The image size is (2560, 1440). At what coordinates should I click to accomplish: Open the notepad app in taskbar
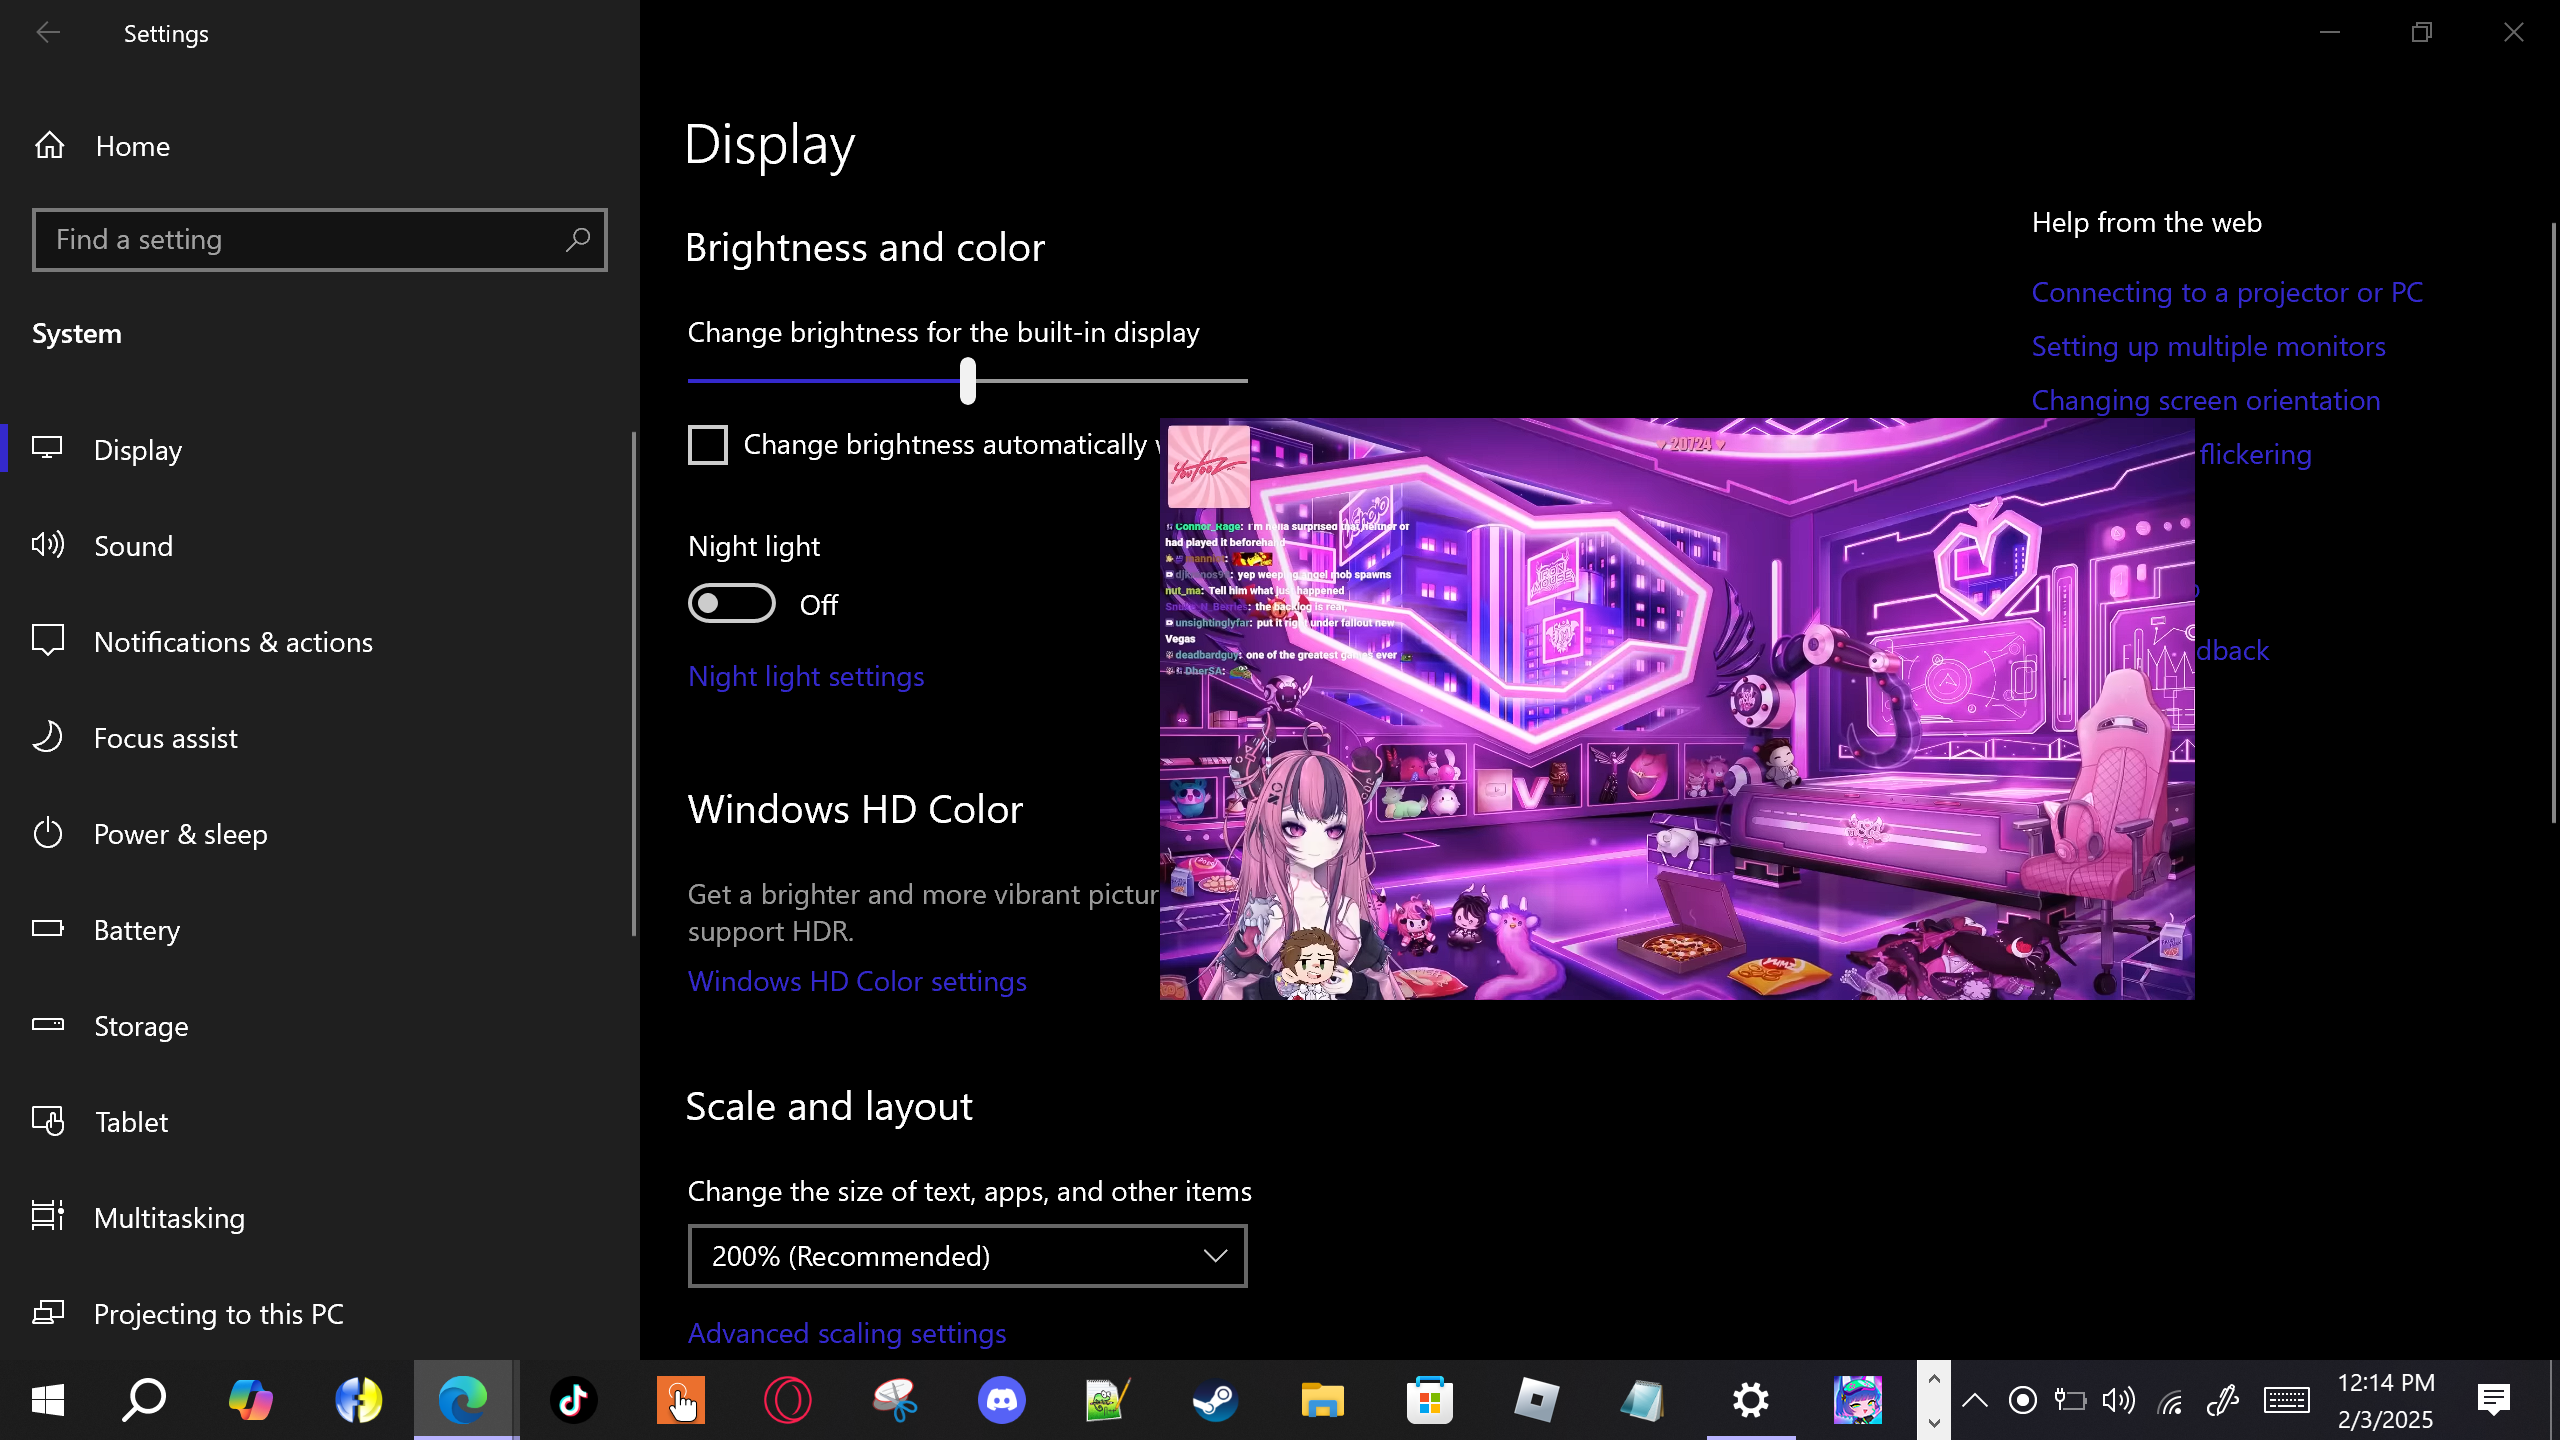[1644, 1400]
